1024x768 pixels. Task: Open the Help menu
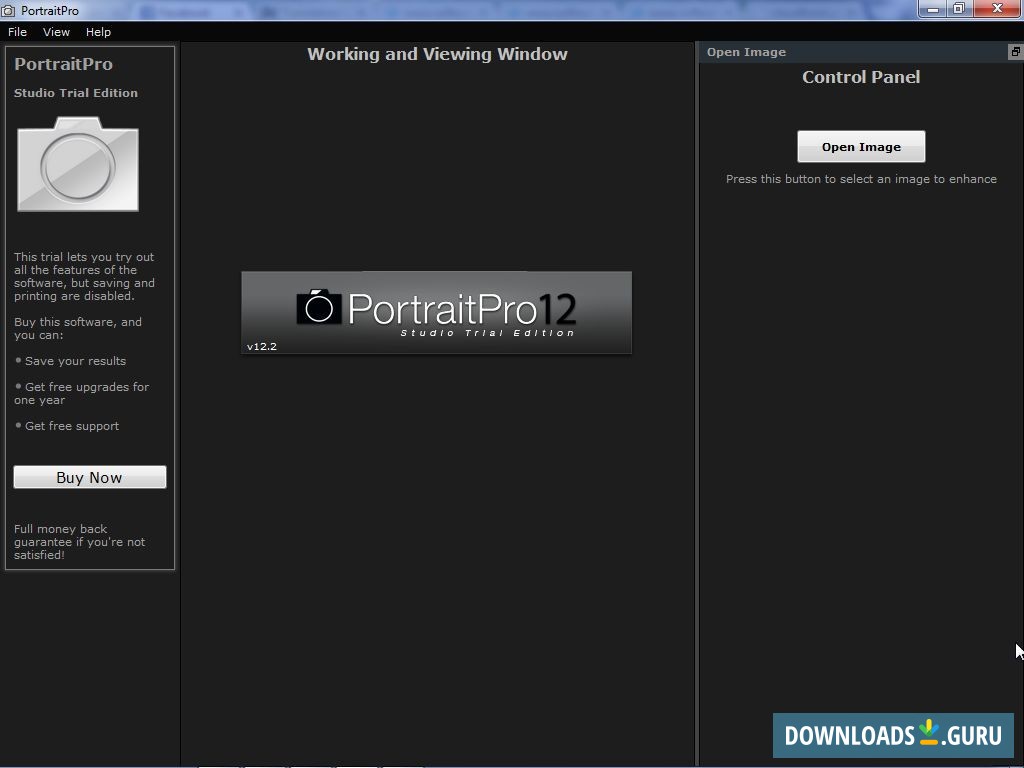point(97,31)
